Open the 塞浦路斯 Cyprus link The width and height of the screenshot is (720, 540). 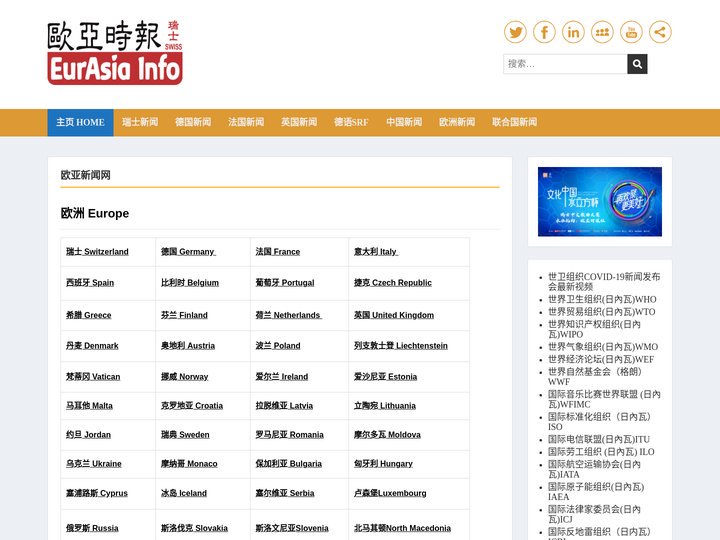pos(97,493)
